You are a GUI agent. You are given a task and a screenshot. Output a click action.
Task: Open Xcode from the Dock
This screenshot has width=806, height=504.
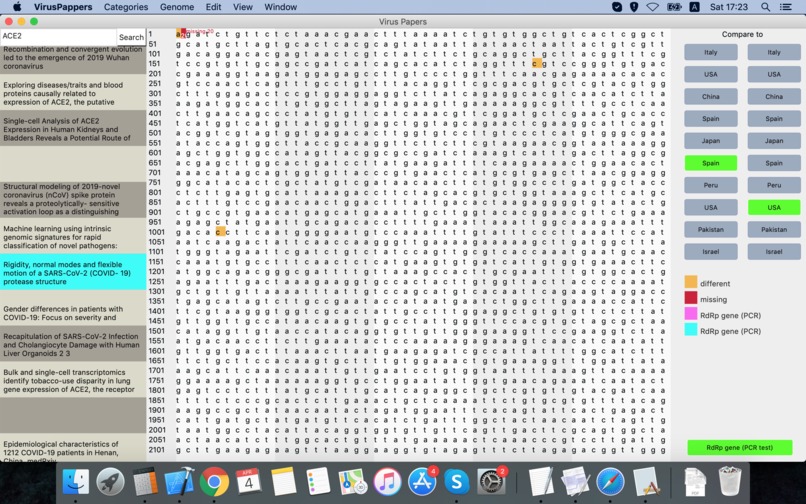(179, 482)
